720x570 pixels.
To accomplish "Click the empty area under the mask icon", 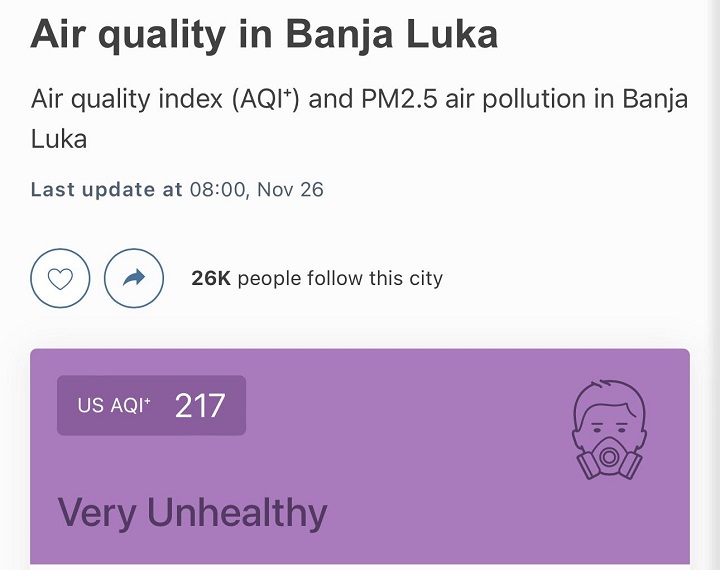I will pyautogui.click(x=609, y=521).
